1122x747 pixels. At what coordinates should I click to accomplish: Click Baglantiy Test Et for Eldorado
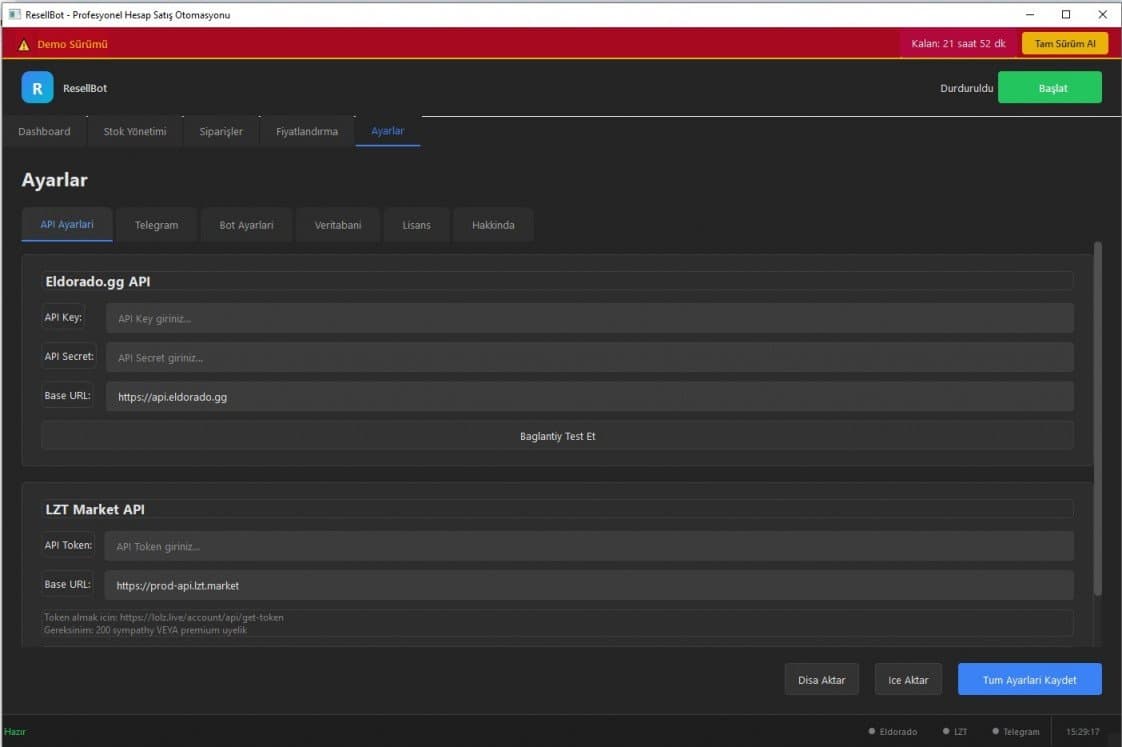coord(557,436)
